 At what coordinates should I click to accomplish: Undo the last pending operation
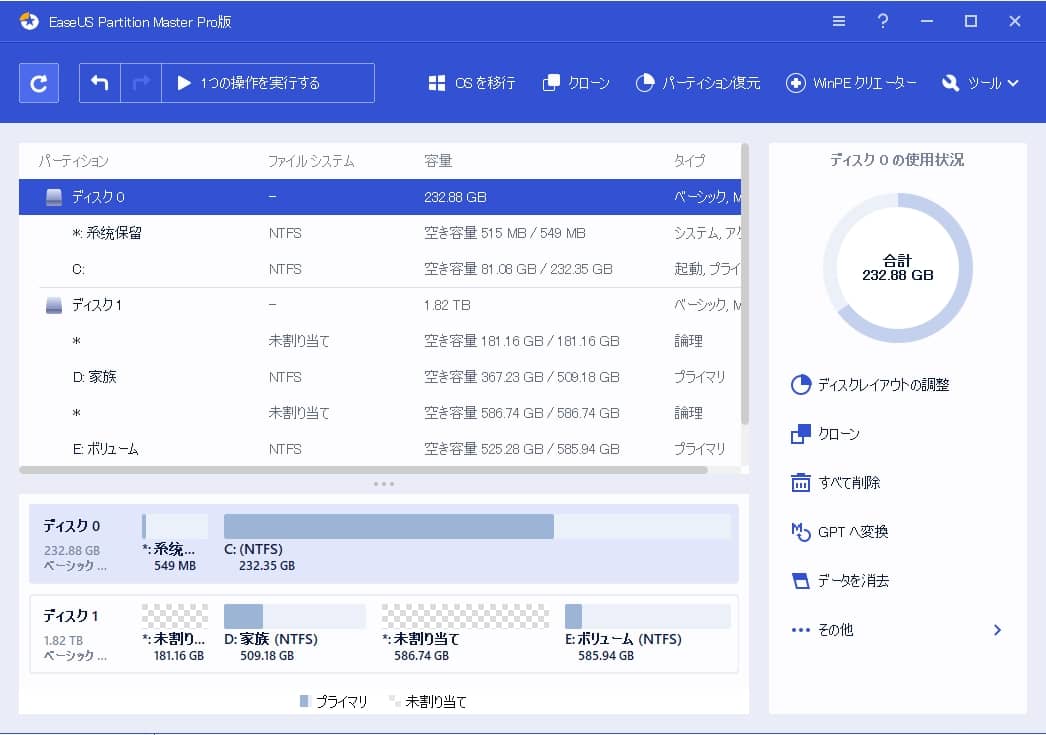tap(99, 83)
